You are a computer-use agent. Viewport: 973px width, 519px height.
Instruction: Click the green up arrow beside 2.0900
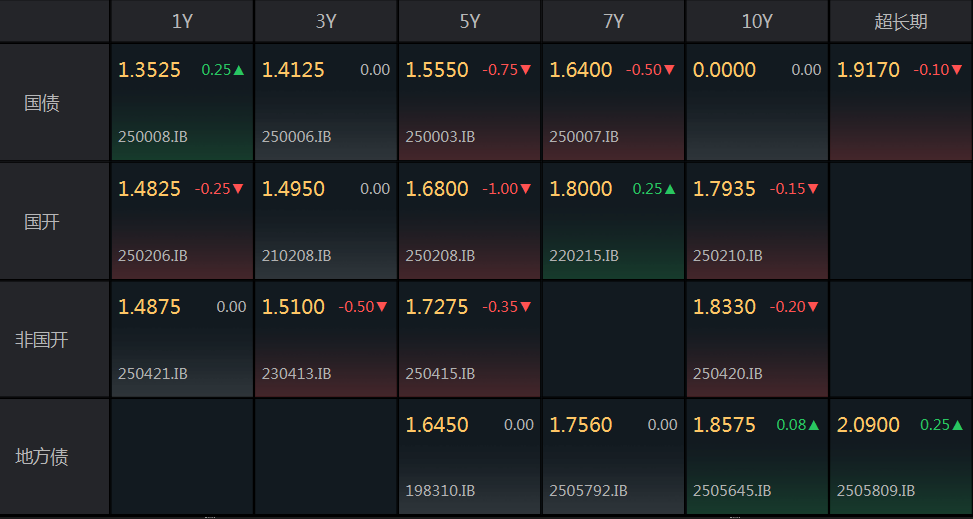pos(957,424)
